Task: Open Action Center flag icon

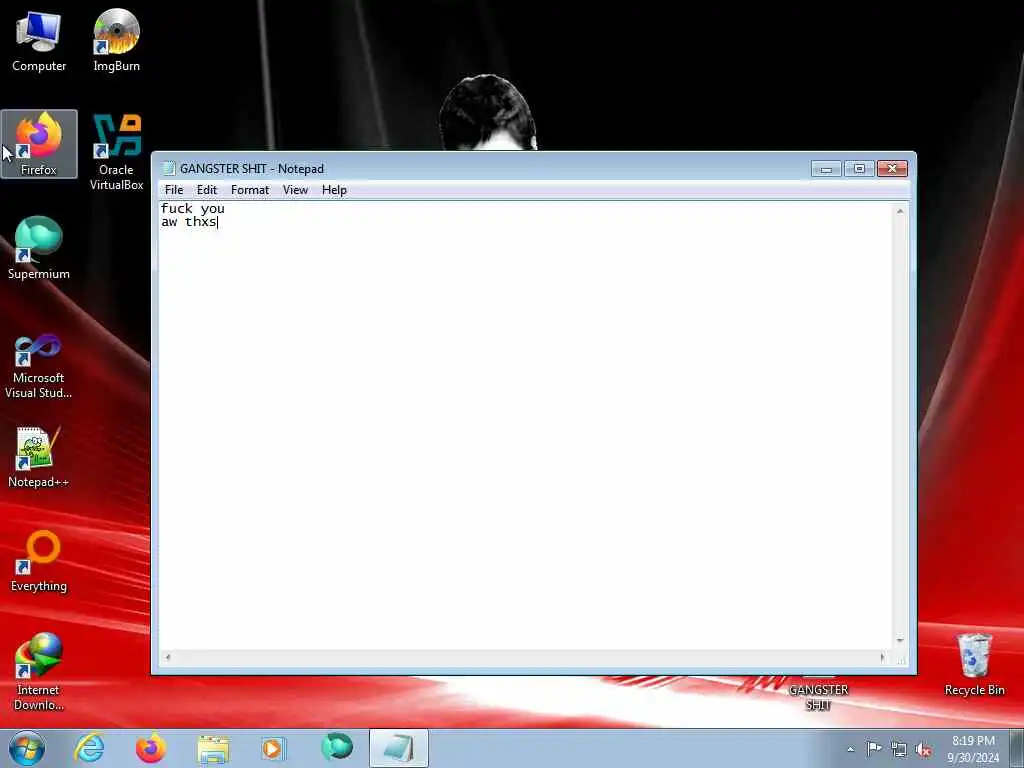Action: click(x=874, y=748)
